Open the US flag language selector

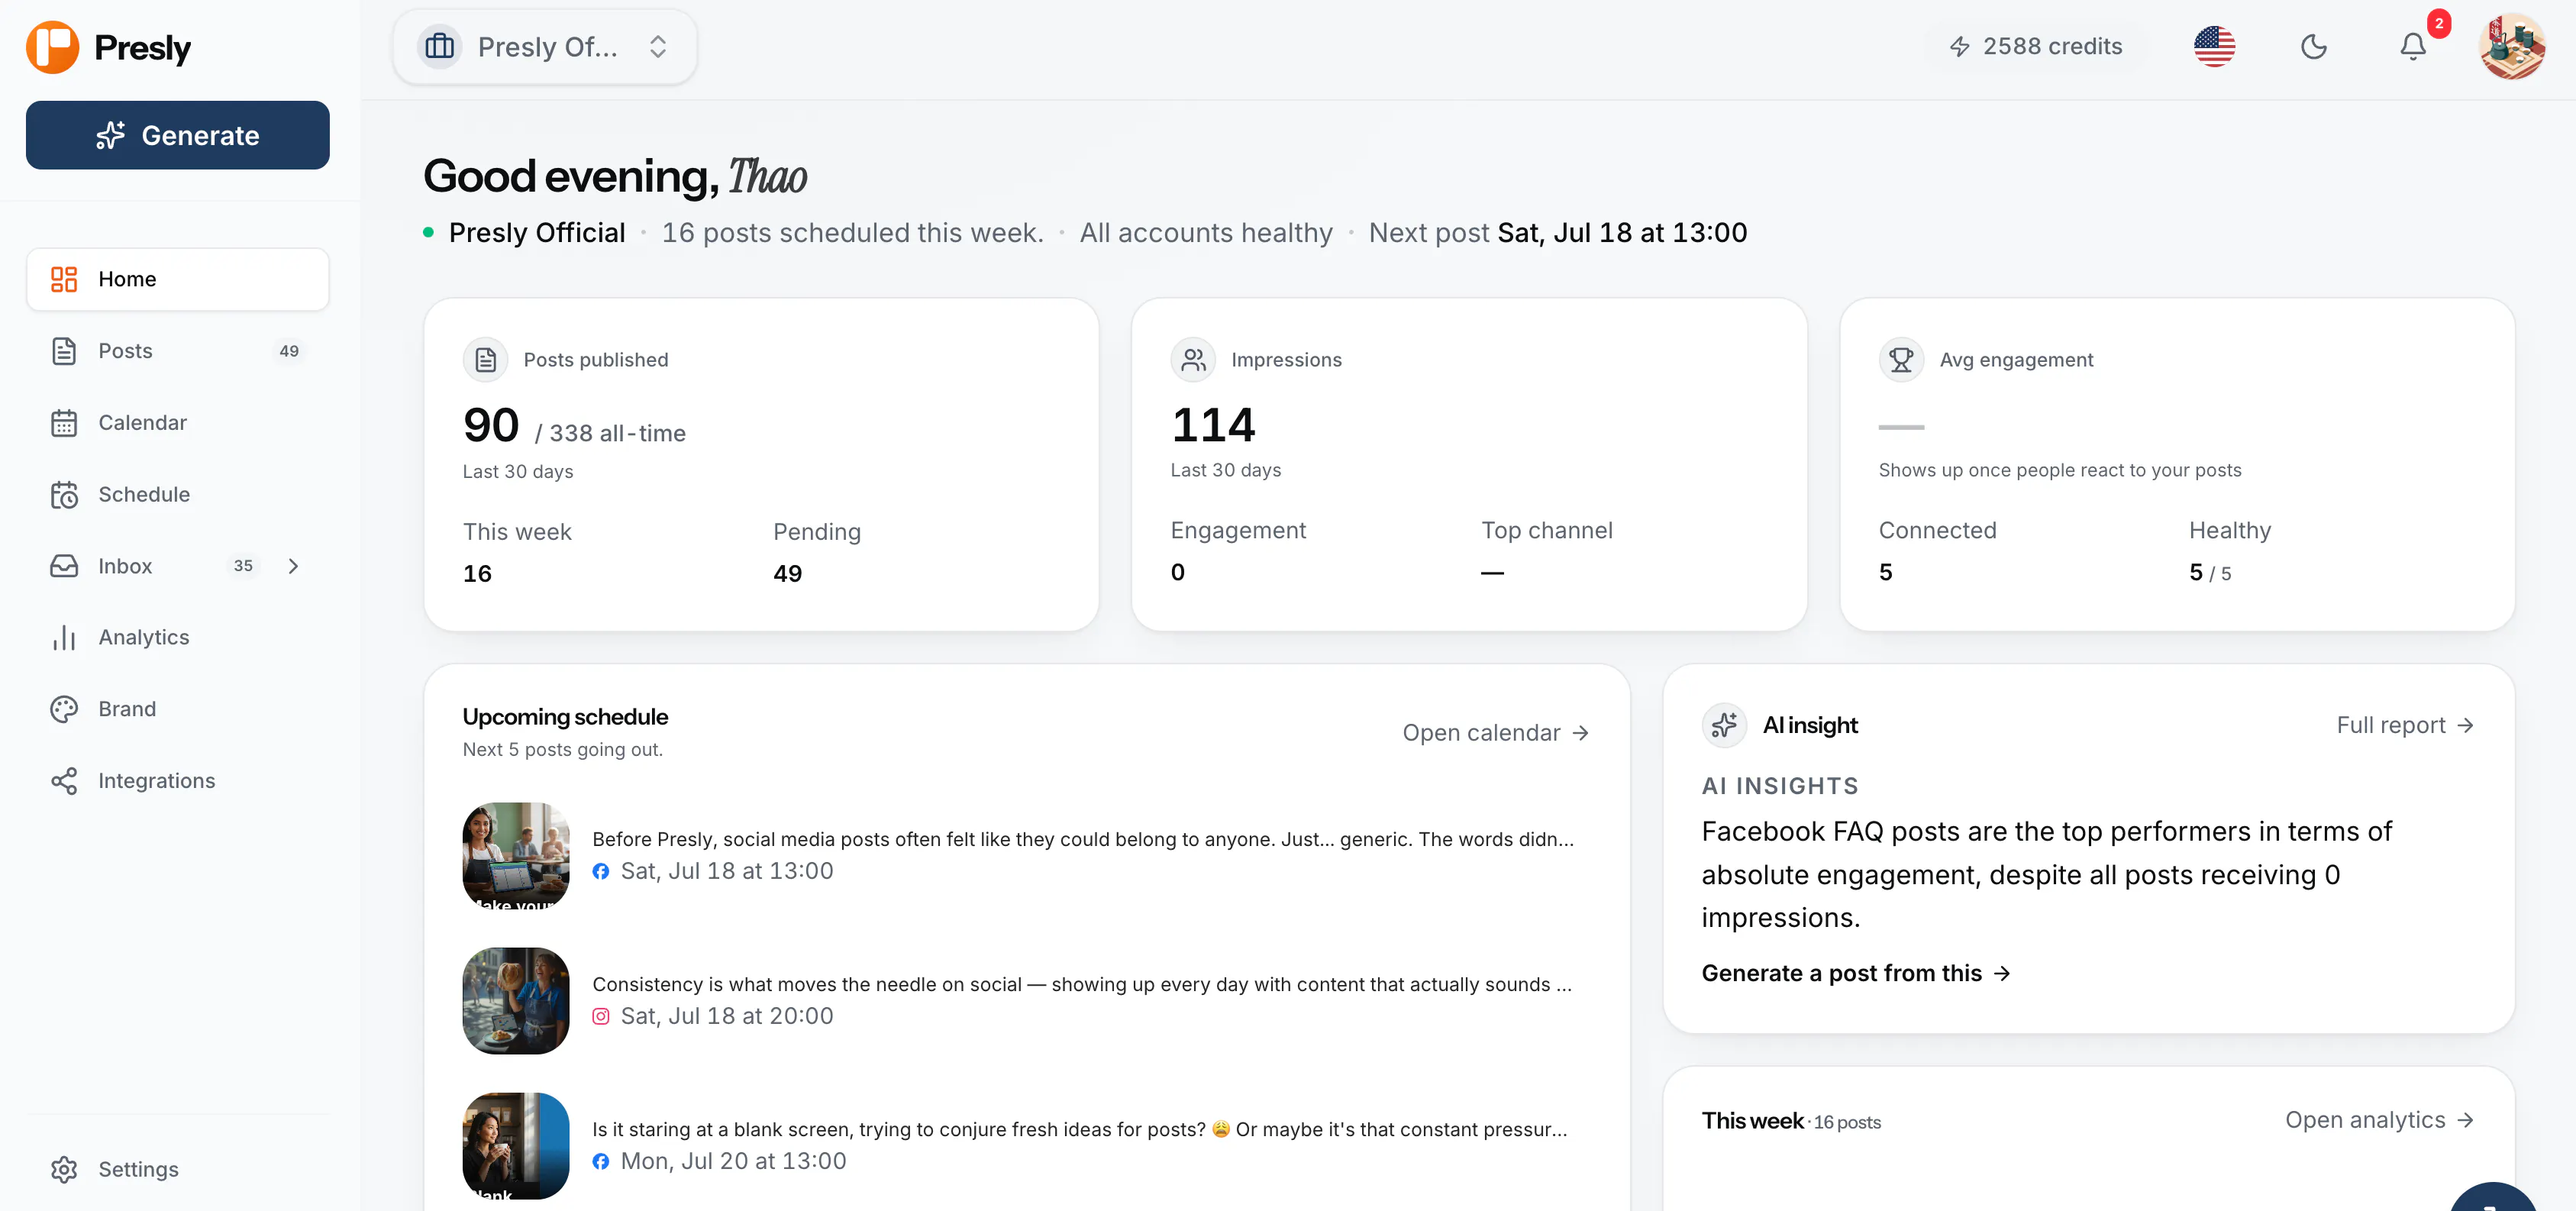point(2214,46)
